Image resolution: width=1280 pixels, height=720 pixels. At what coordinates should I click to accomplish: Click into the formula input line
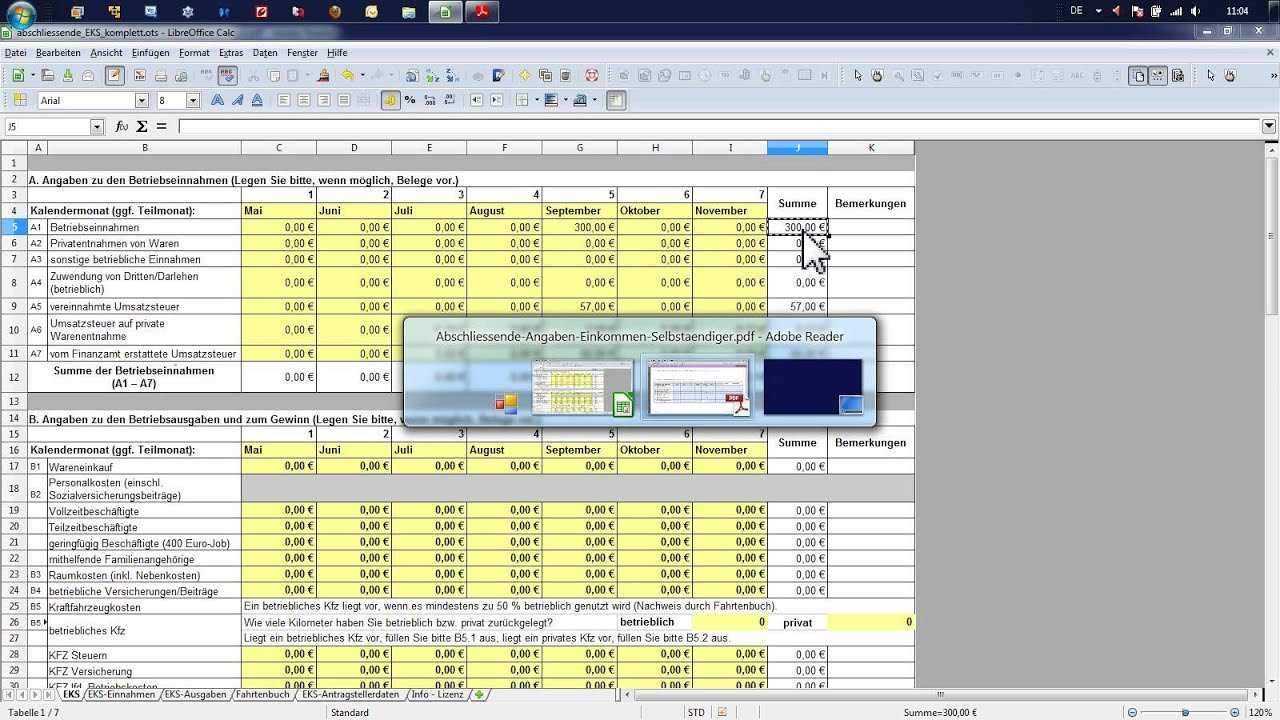[x=718, y=127]
